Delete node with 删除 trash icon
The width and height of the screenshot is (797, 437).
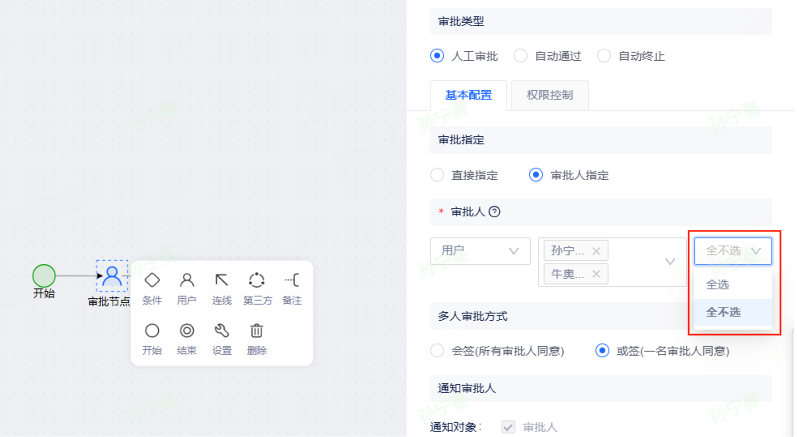coord(256,331)
